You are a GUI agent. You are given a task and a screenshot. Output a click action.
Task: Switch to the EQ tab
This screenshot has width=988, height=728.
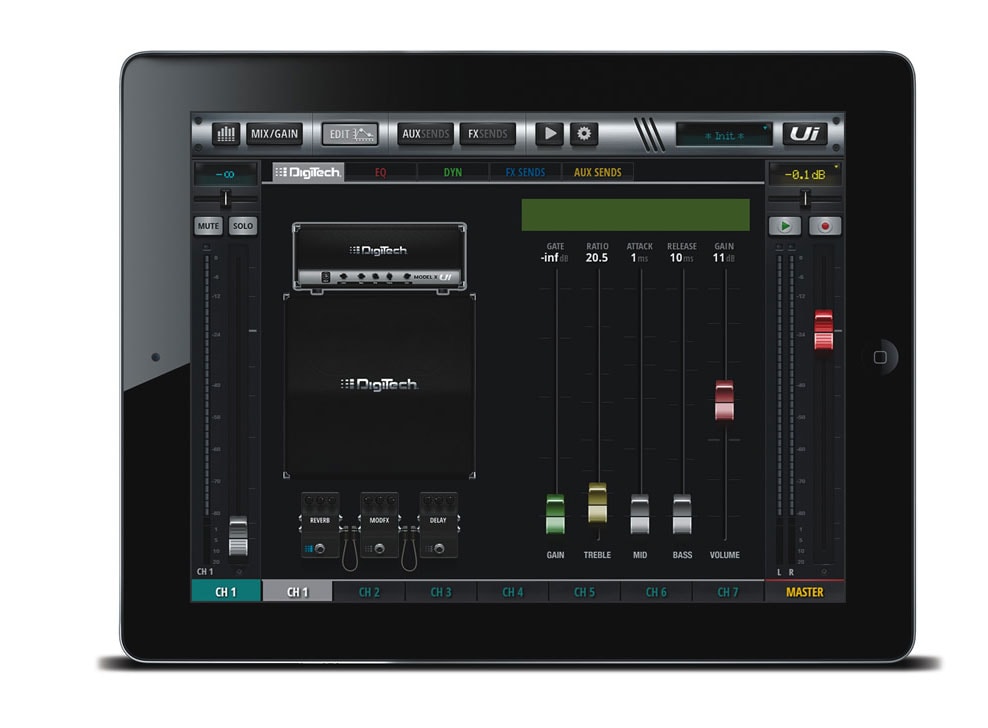click(381, 172)
